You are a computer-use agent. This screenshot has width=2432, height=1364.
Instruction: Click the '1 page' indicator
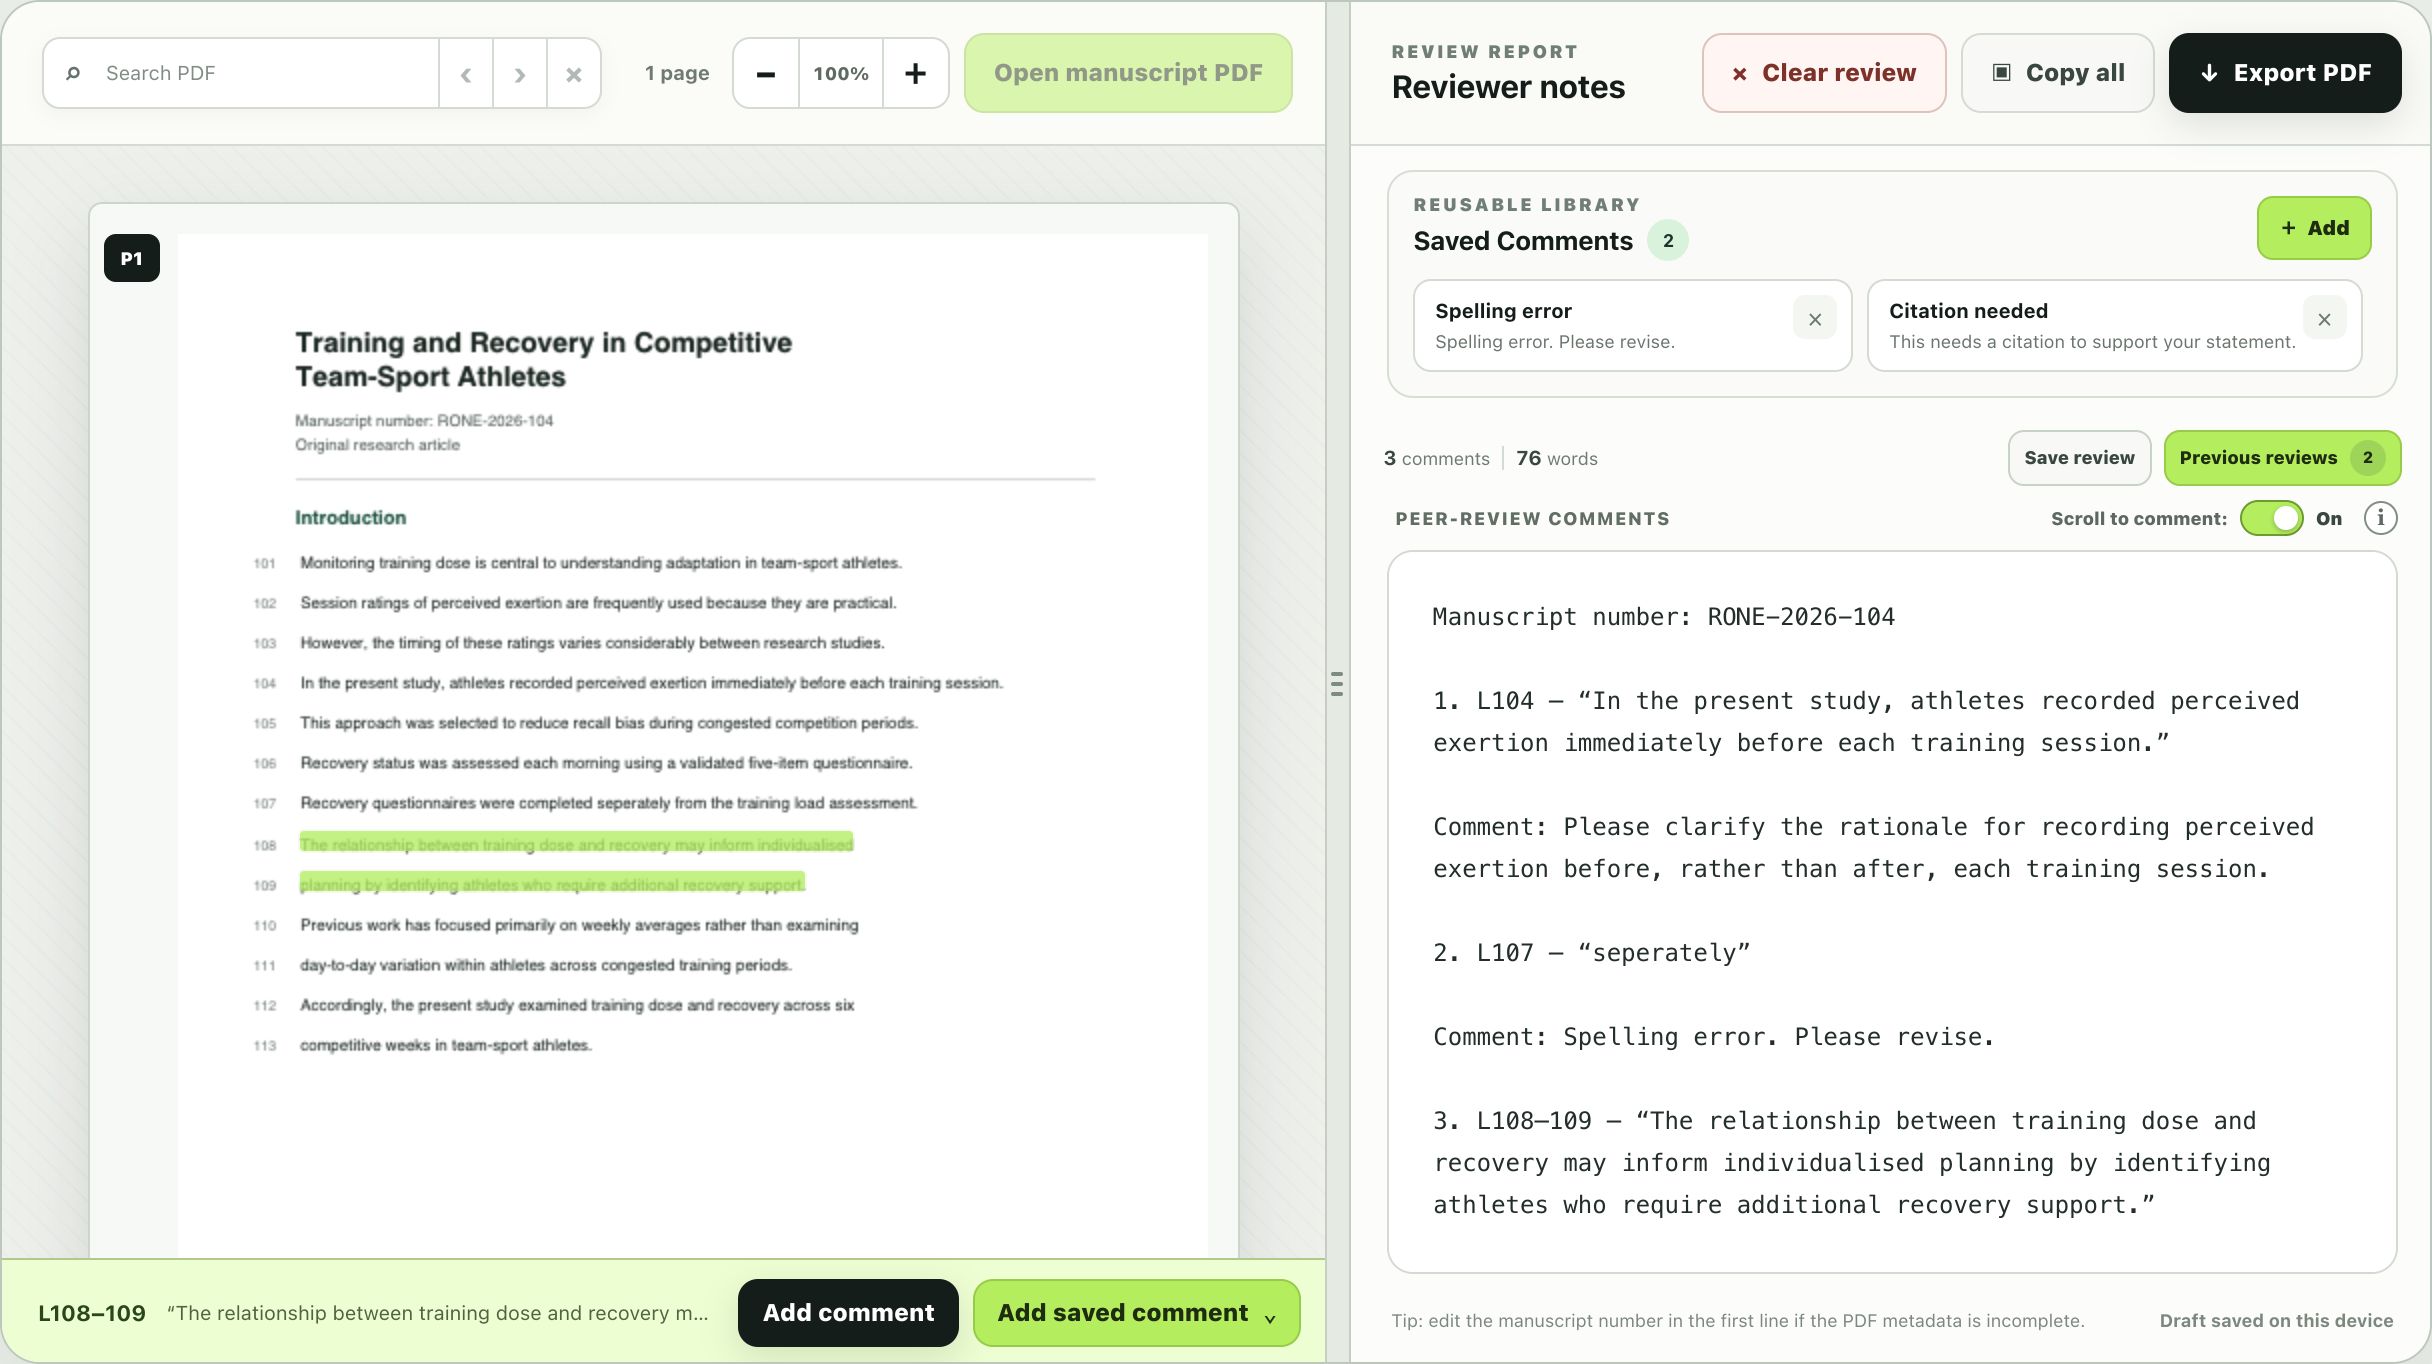677,73
